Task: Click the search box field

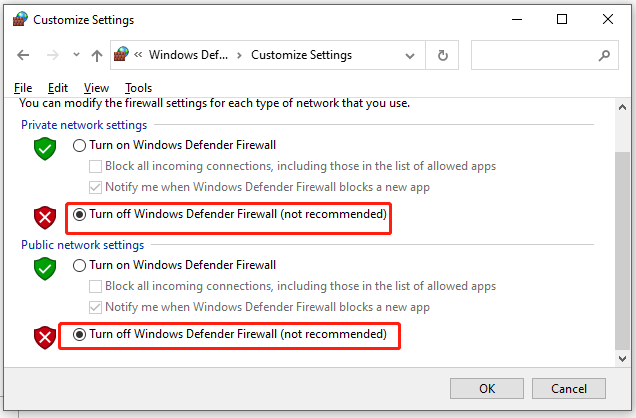Action: (545, 55)
